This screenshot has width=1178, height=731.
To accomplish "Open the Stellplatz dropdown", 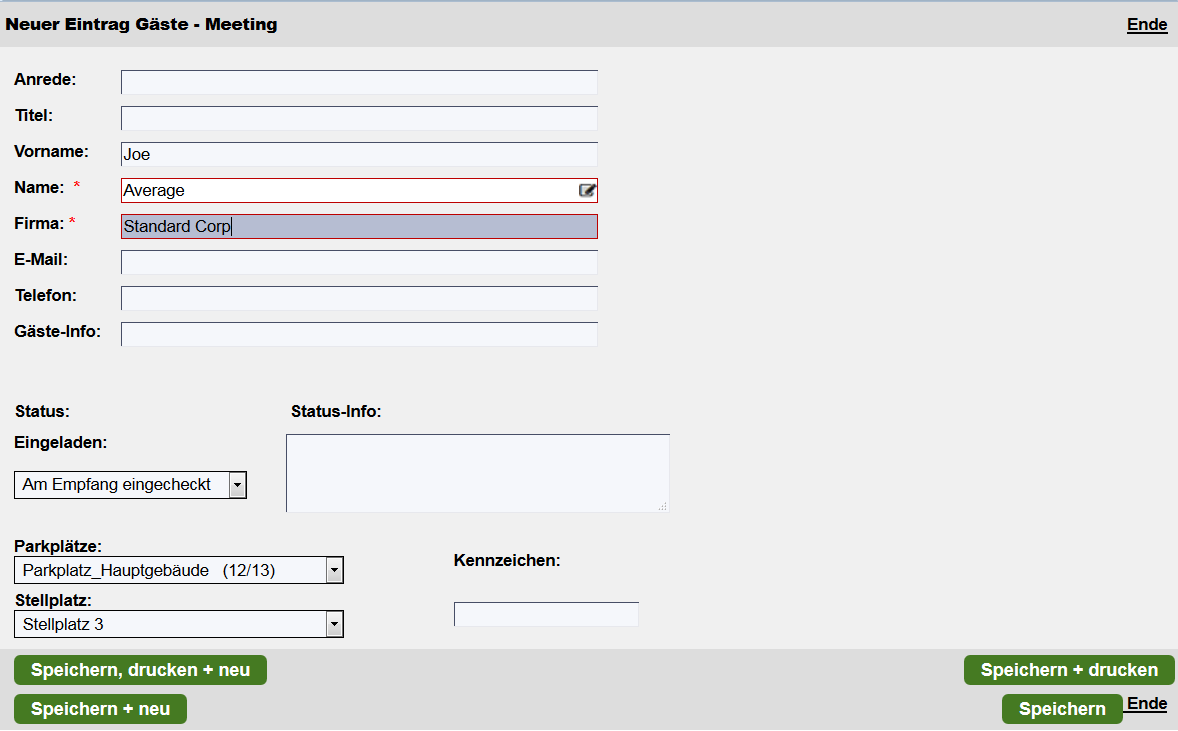I will [x=179, y=624].
